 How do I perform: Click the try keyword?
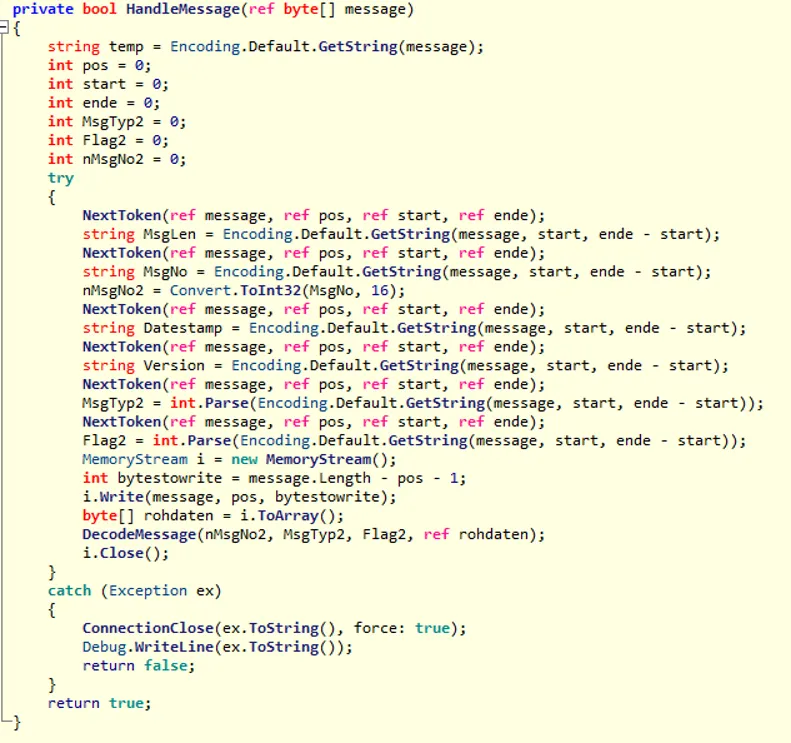tap(60, 178)
